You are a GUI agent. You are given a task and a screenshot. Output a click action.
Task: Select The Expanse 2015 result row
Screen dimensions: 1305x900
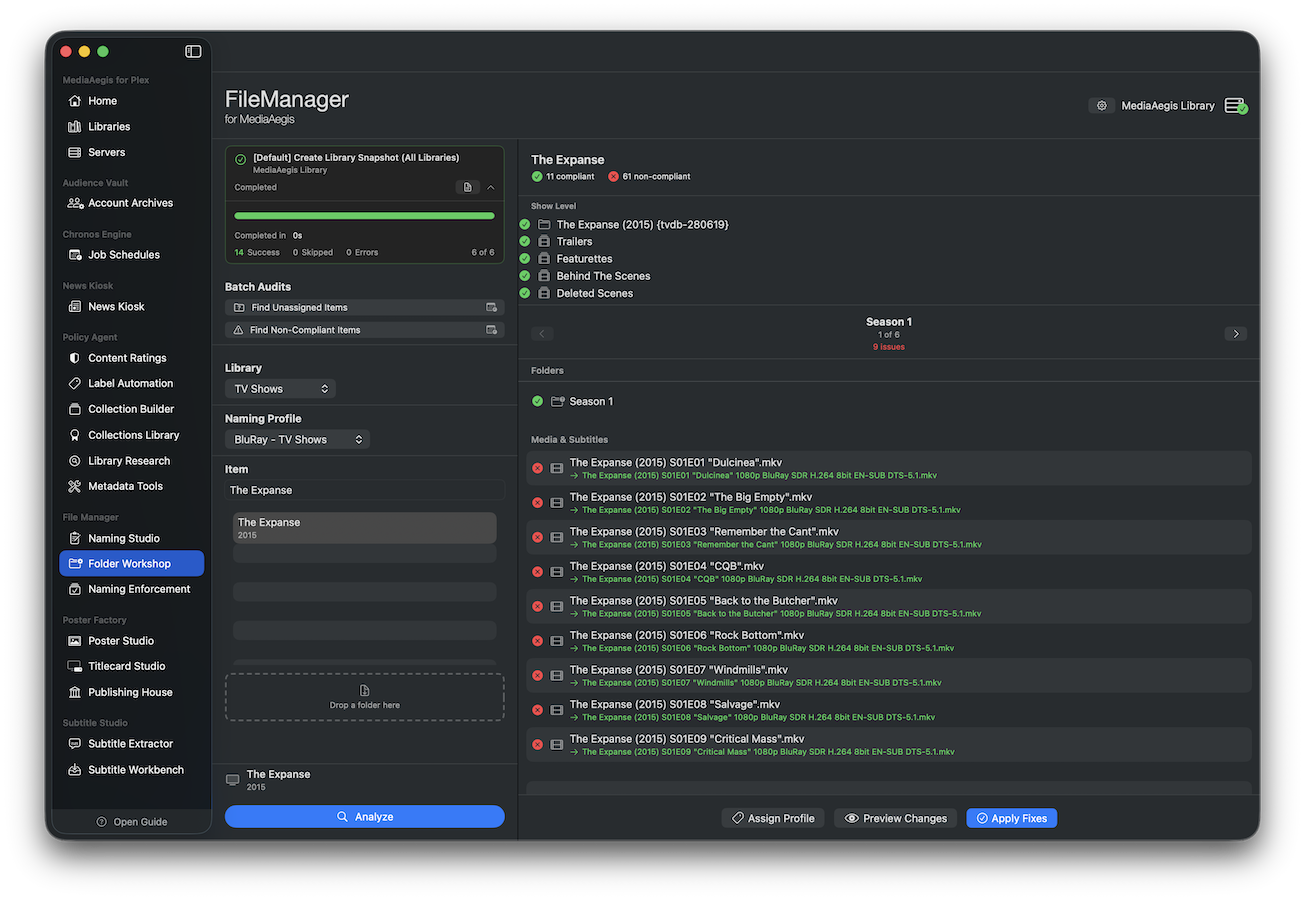pos(365,528)
